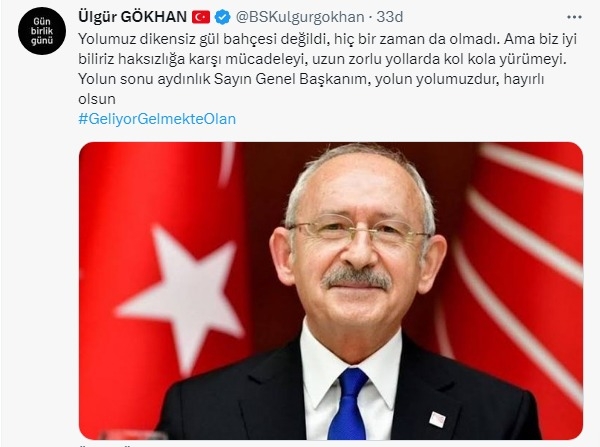The width and height of the screenshot is (600, 447).
Task: Click the blue tie in the photo
Action: (x=348, y=404)
